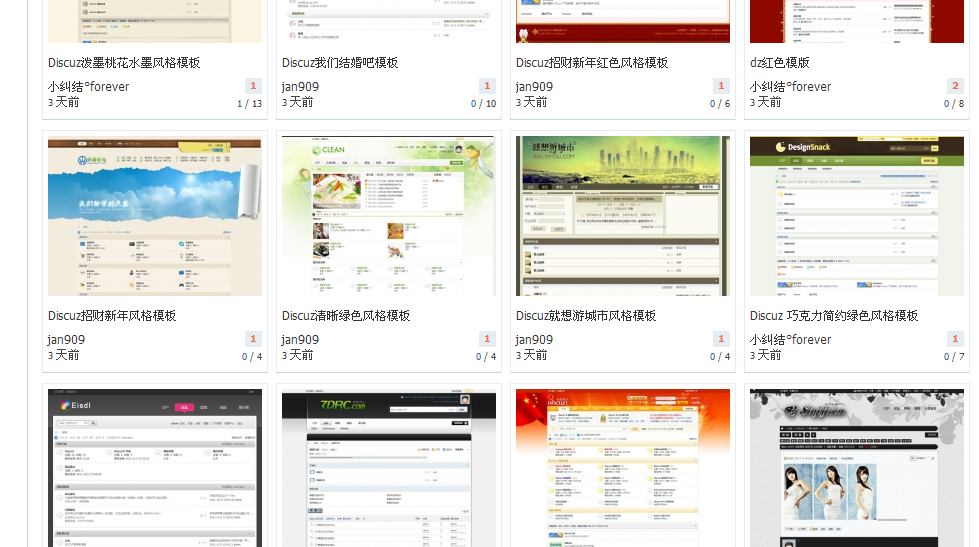979x547 pixels.
Task: Open author jan909 under 招财新年风格模板
Action: click(x=66, y=340)
